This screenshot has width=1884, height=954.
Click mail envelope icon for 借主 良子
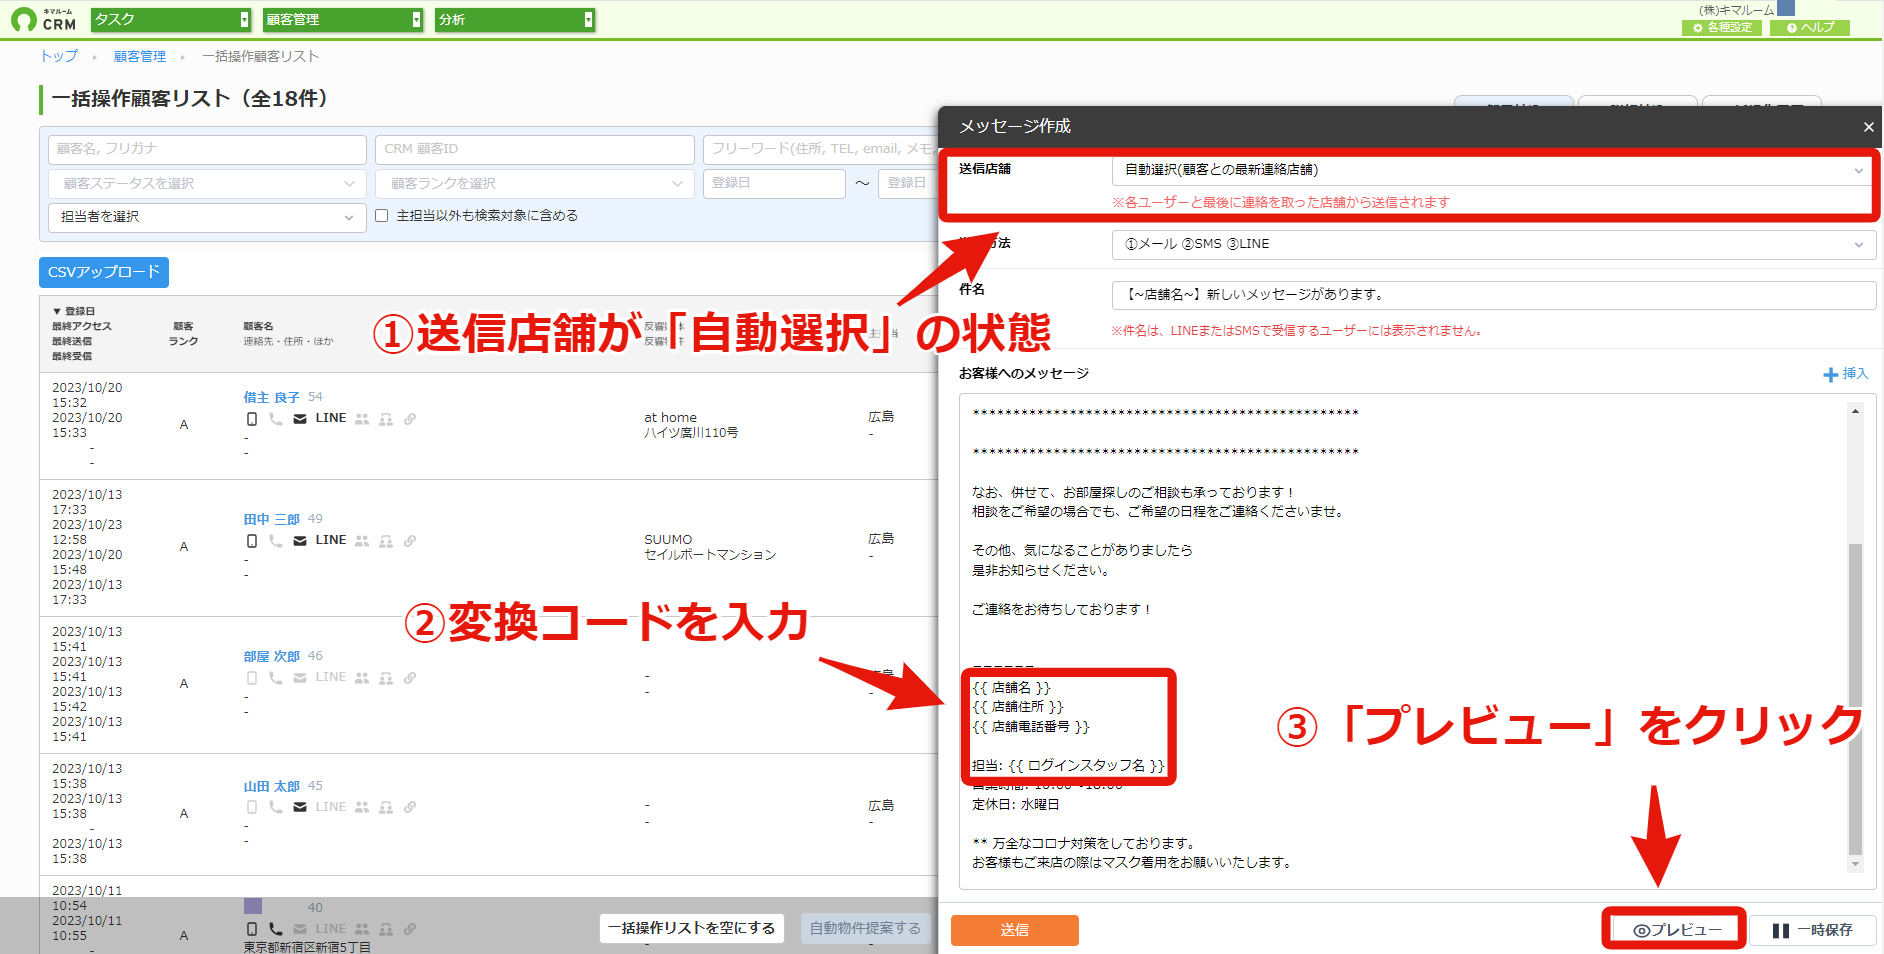click(x=300, y=419)
